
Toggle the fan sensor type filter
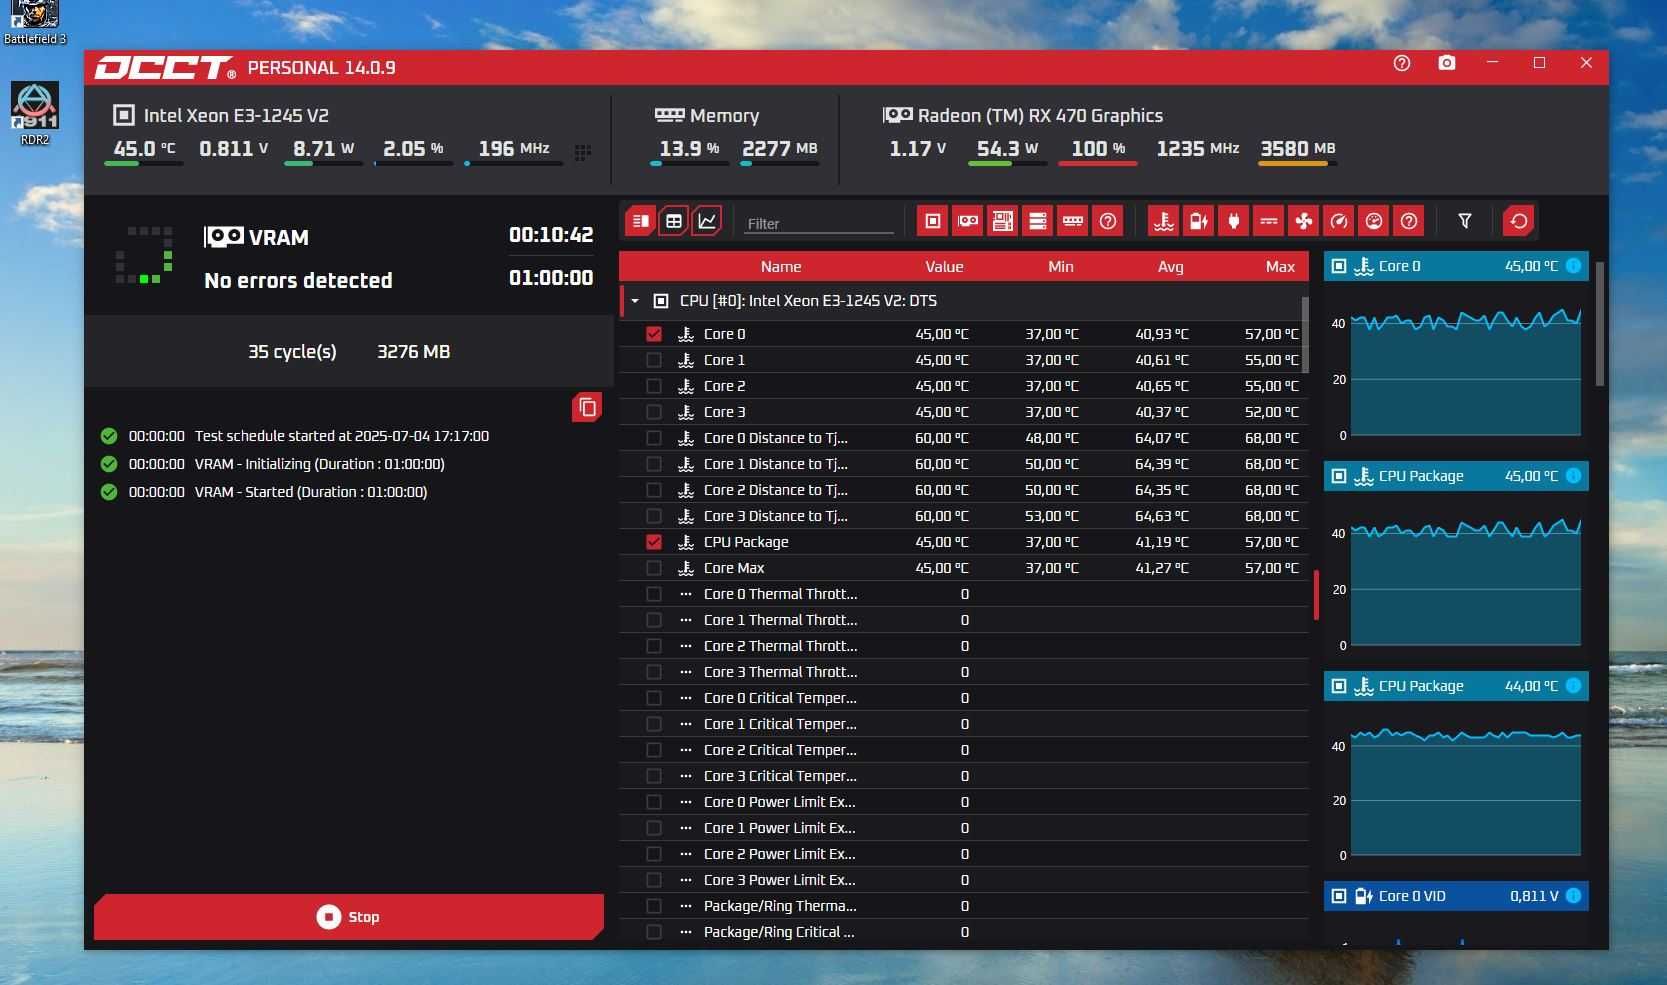point(1304,221)
